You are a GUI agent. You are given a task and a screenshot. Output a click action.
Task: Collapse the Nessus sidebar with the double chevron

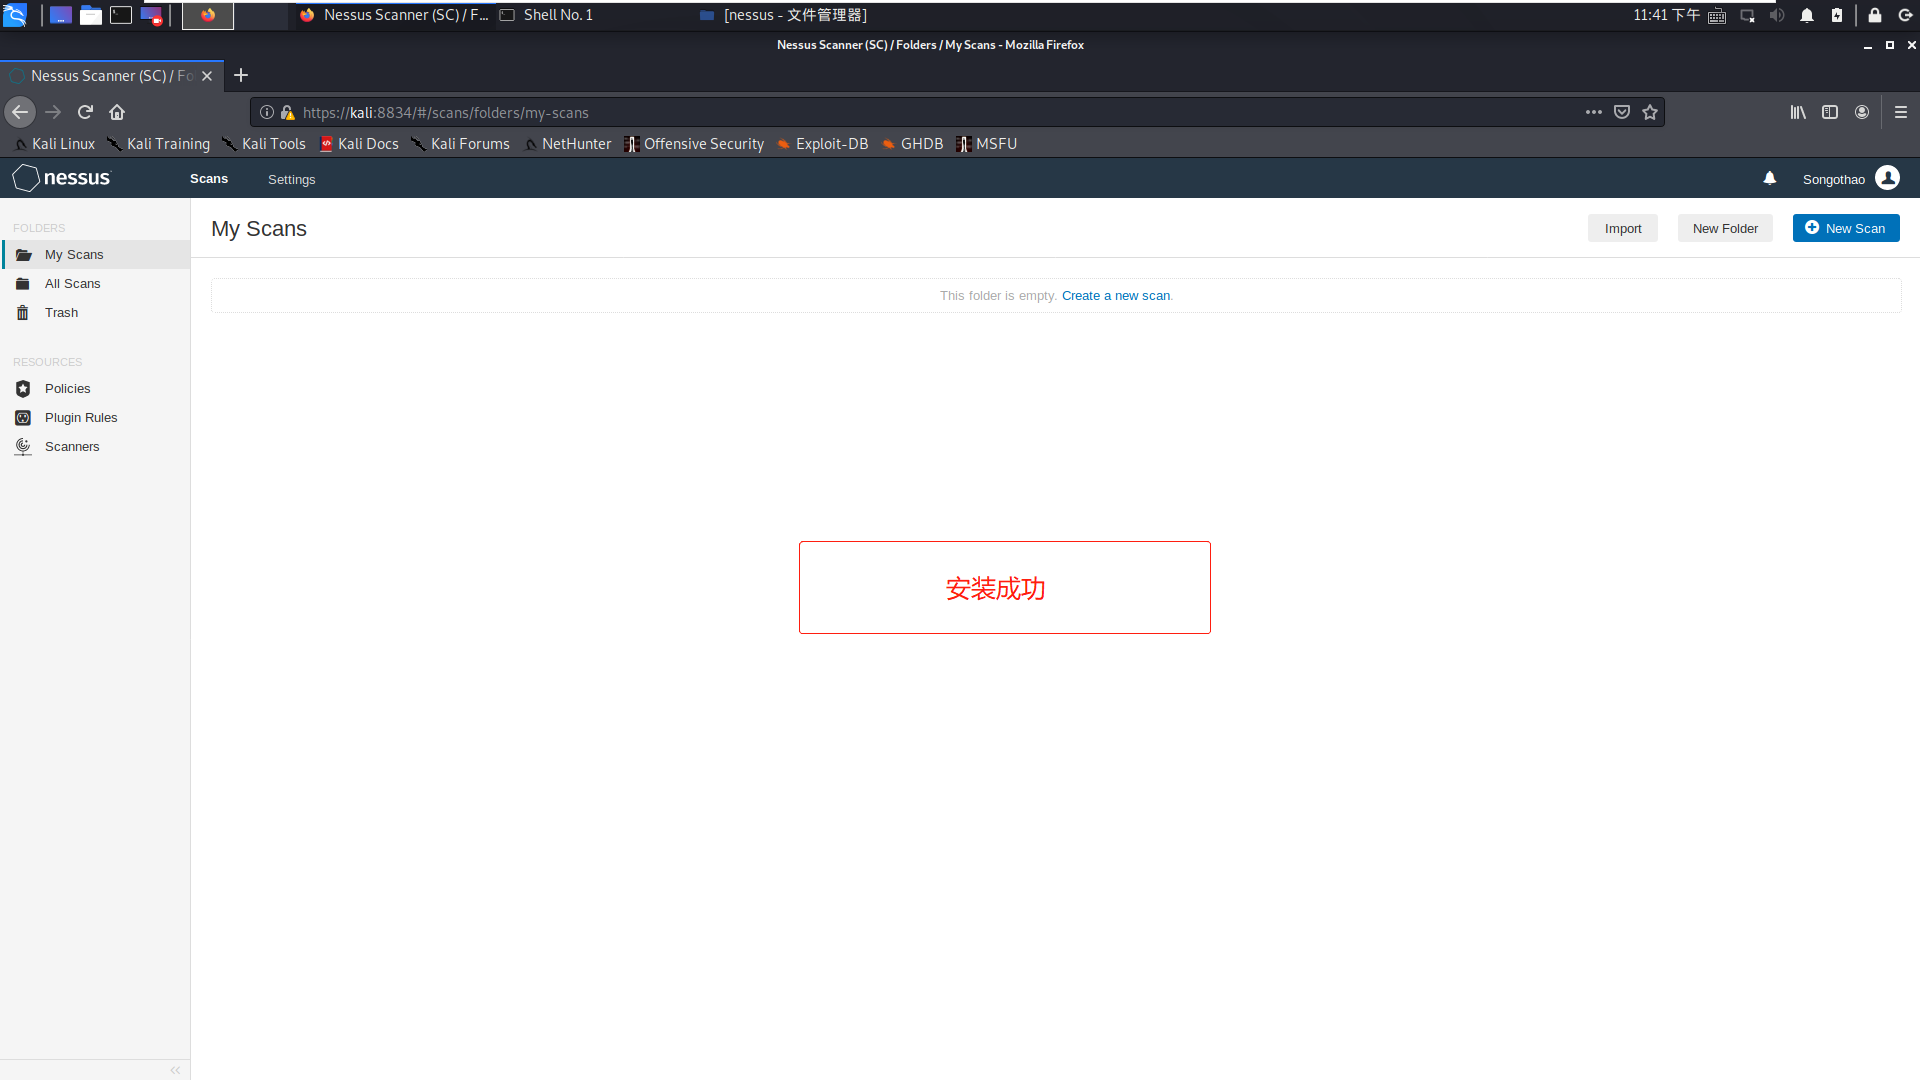click(x=175, y=1070)
